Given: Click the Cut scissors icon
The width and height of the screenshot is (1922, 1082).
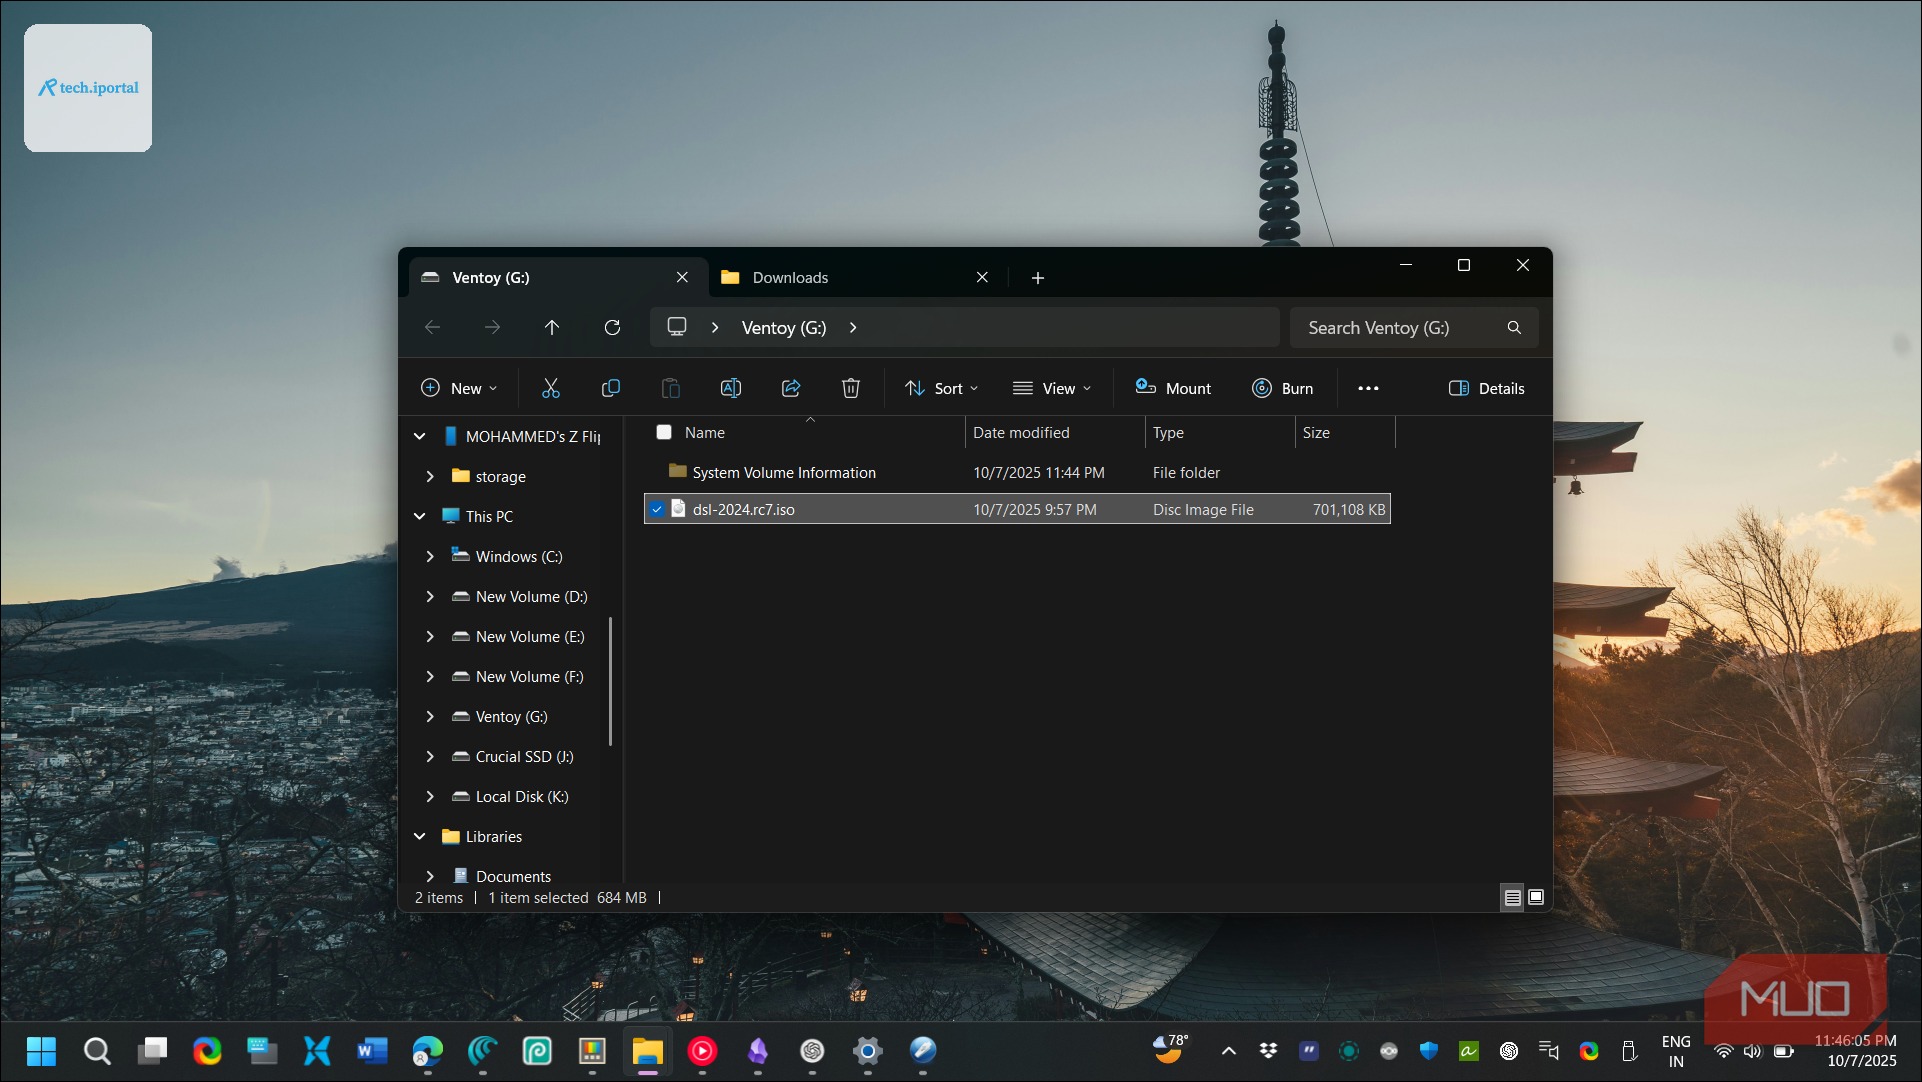Looking at the screenshot, I should tap(550, 388).
